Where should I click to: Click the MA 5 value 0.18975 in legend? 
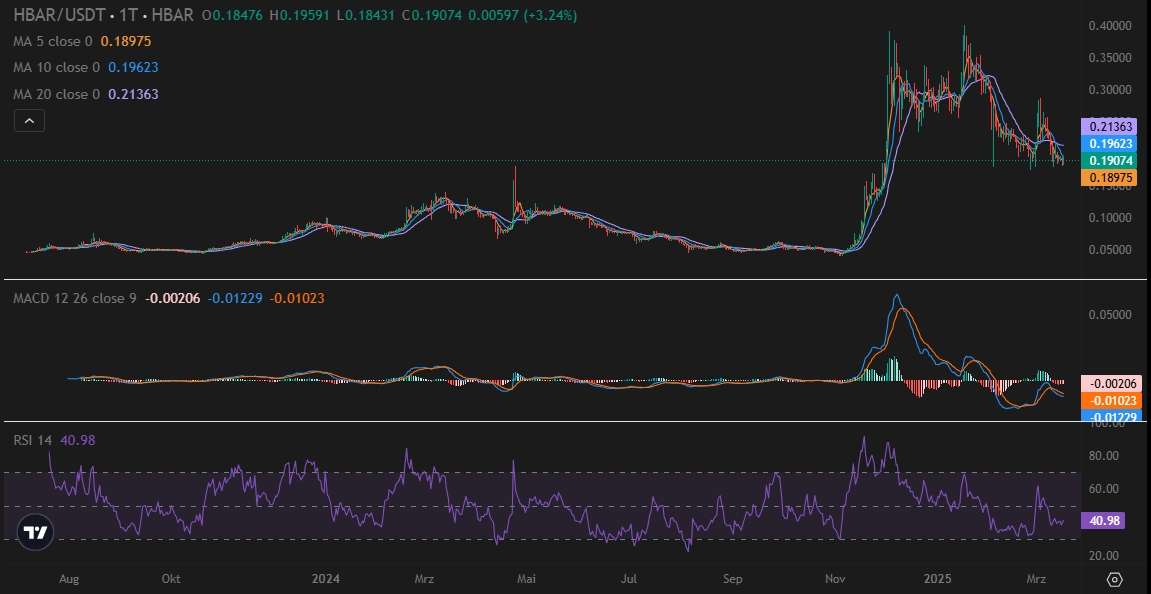coord(126,41)
